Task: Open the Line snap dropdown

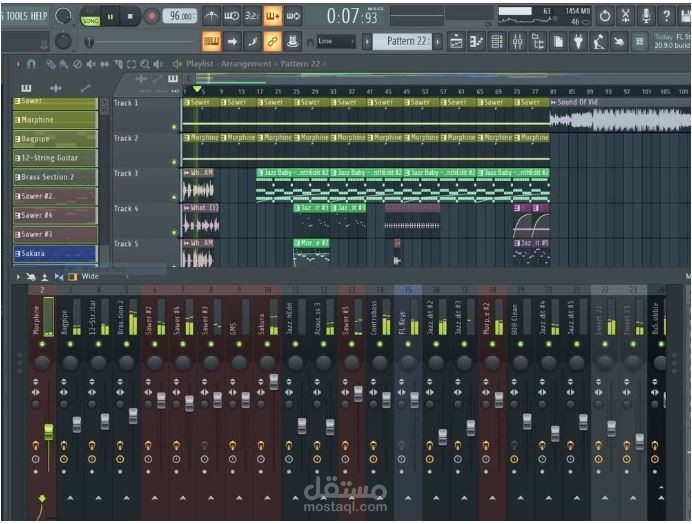Action: 336,41
